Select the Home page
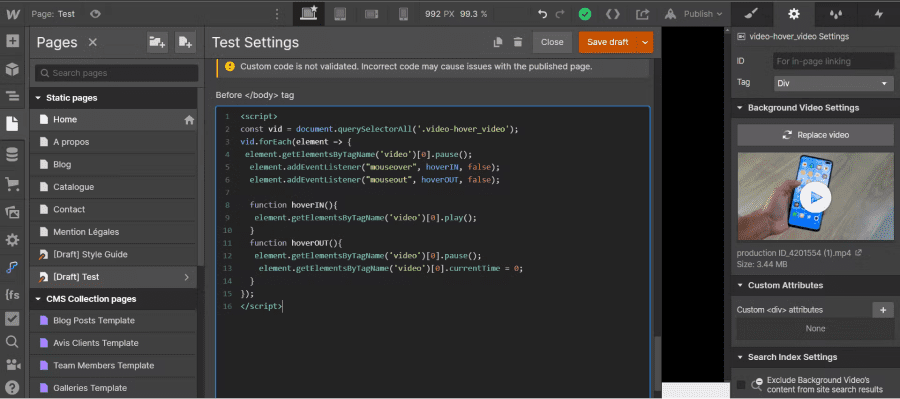Viewport: 900px width, 399px height. [114, 119]
